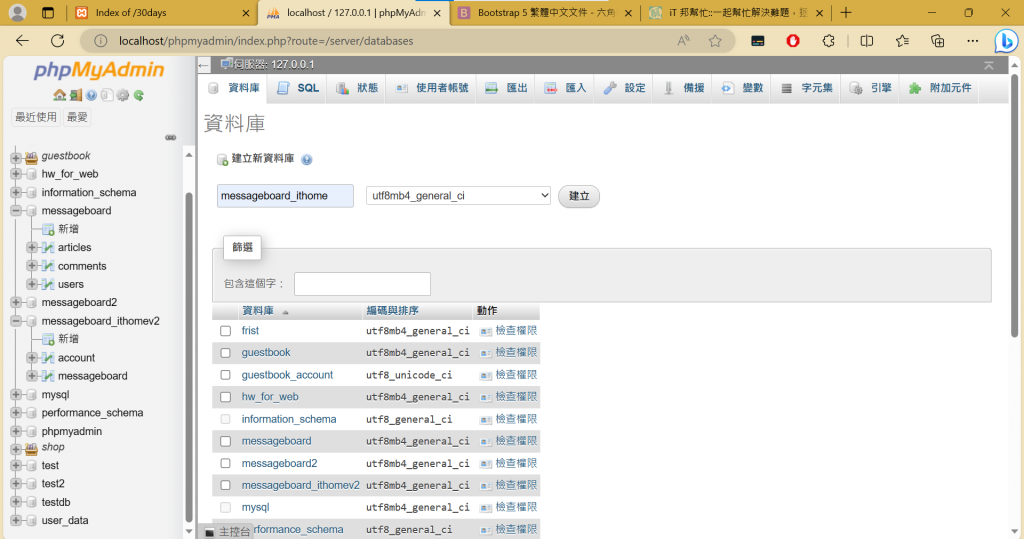Click 檢查權限 icon for frist row

pyautogui.click(x=486, y=331)
